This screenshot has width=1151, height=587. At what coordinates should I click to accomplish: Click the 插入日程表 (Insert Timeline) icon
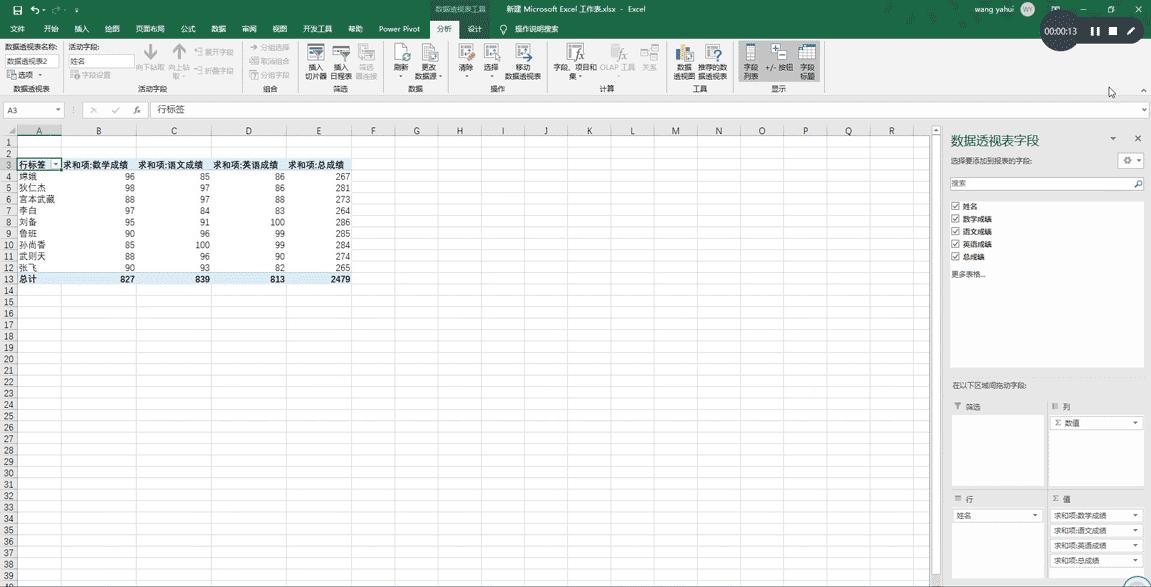[x=341, y=61]
